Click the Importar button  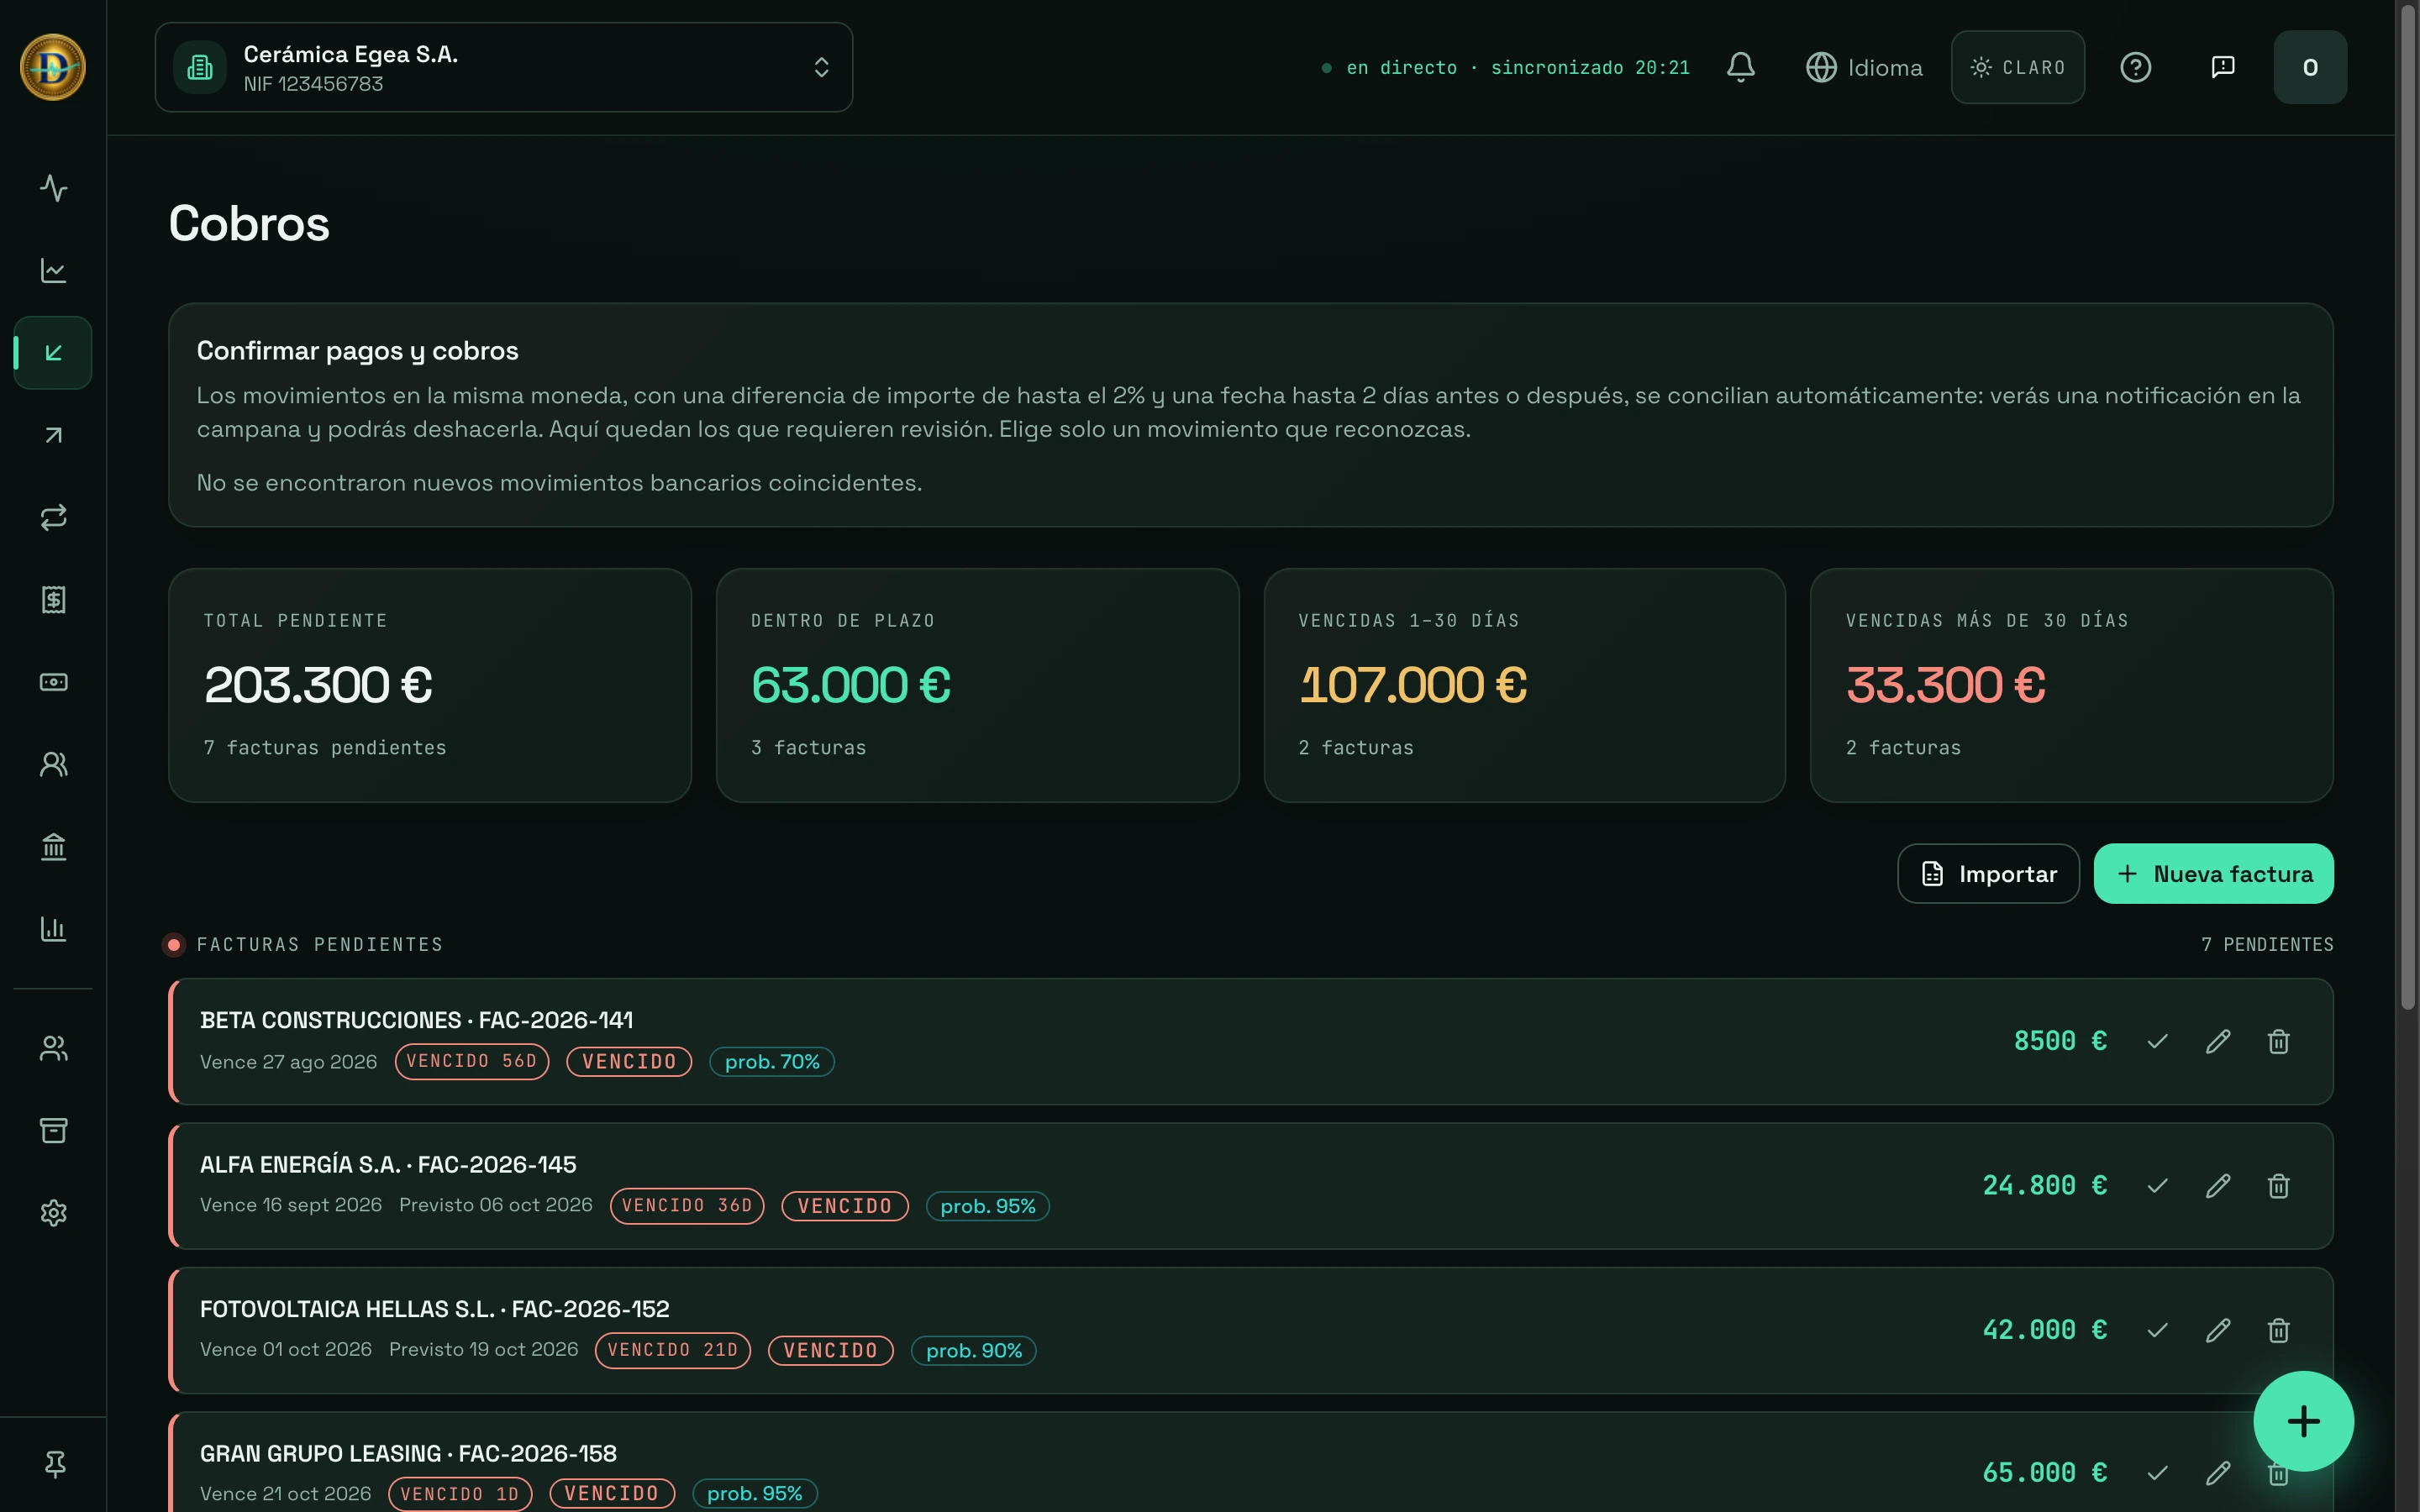point(1988,874)
